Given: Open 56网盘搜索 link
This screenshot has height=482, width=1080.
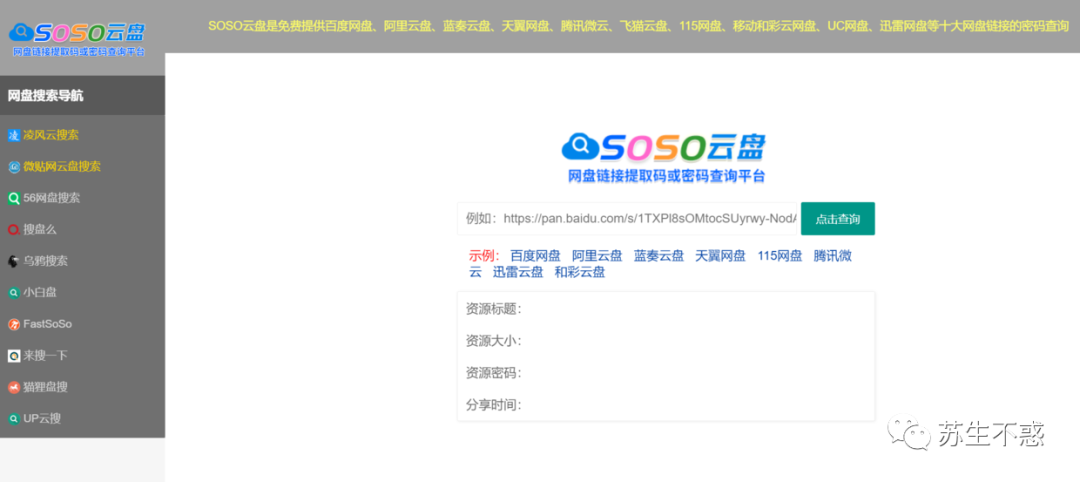Looking at the screenshot, I should point(52,198).
